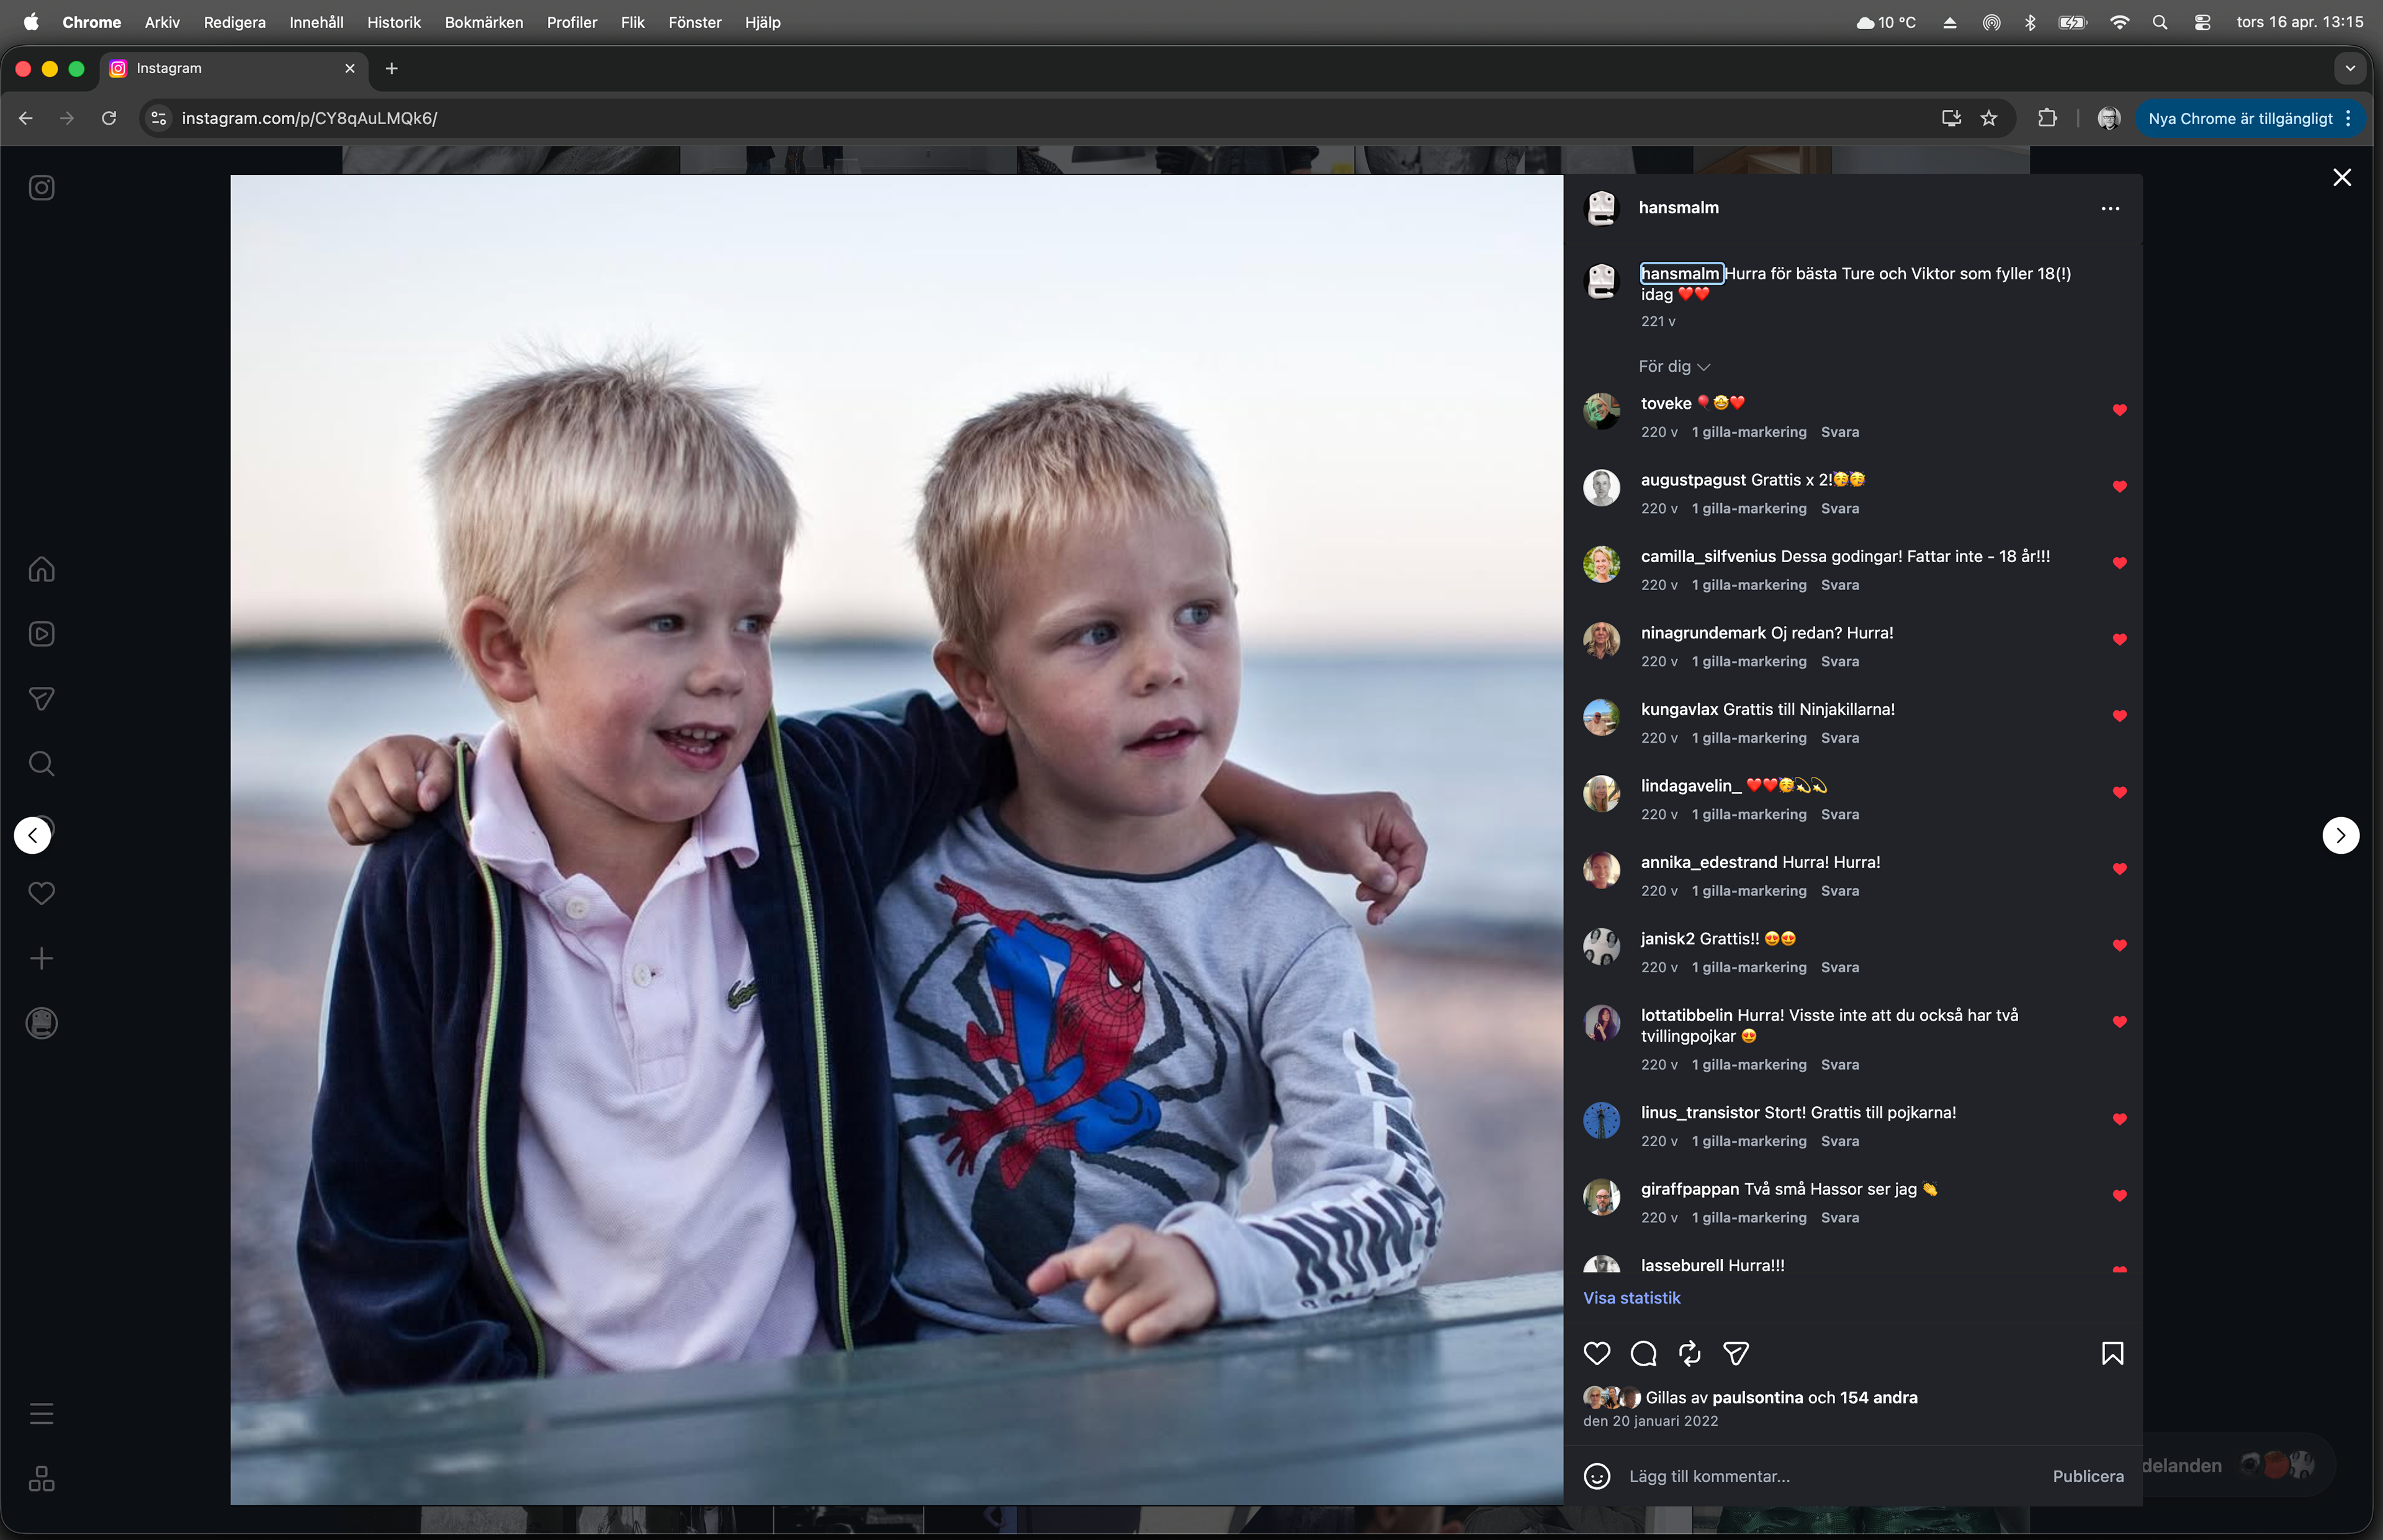
Task: Click the Visa statistik link
Action: pyautogui.click(x=1631, y=1298)
